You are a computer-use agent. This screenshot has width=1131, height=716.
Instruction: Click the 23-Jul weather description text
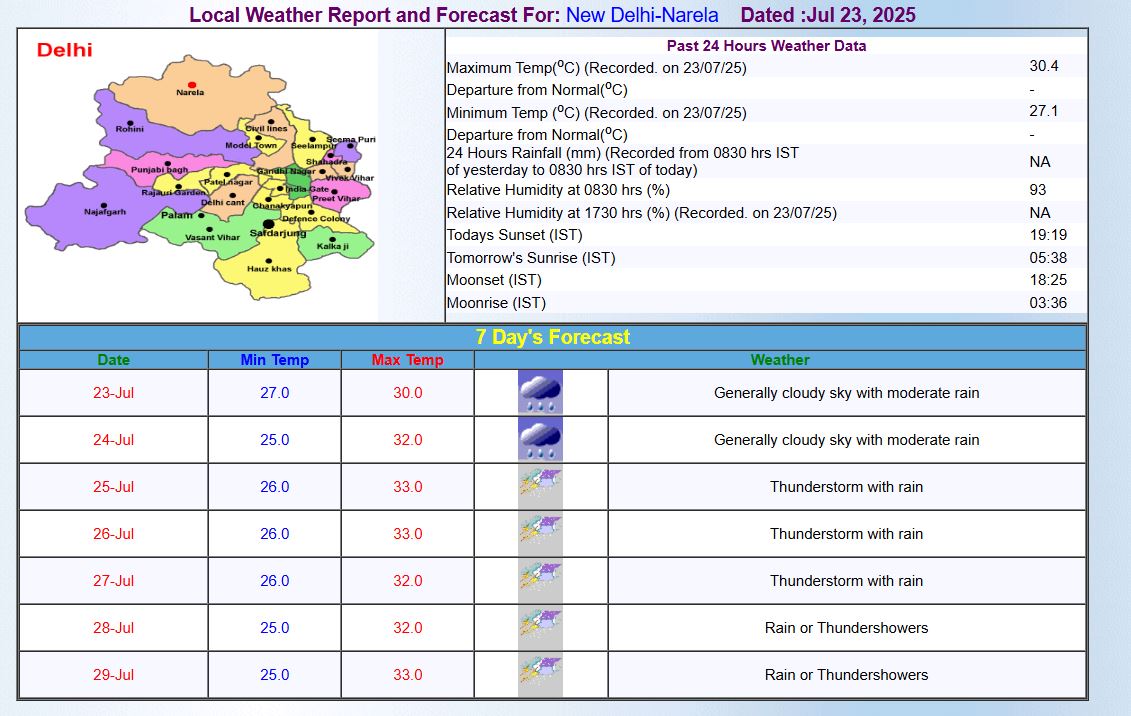click(x=847, y=393)
